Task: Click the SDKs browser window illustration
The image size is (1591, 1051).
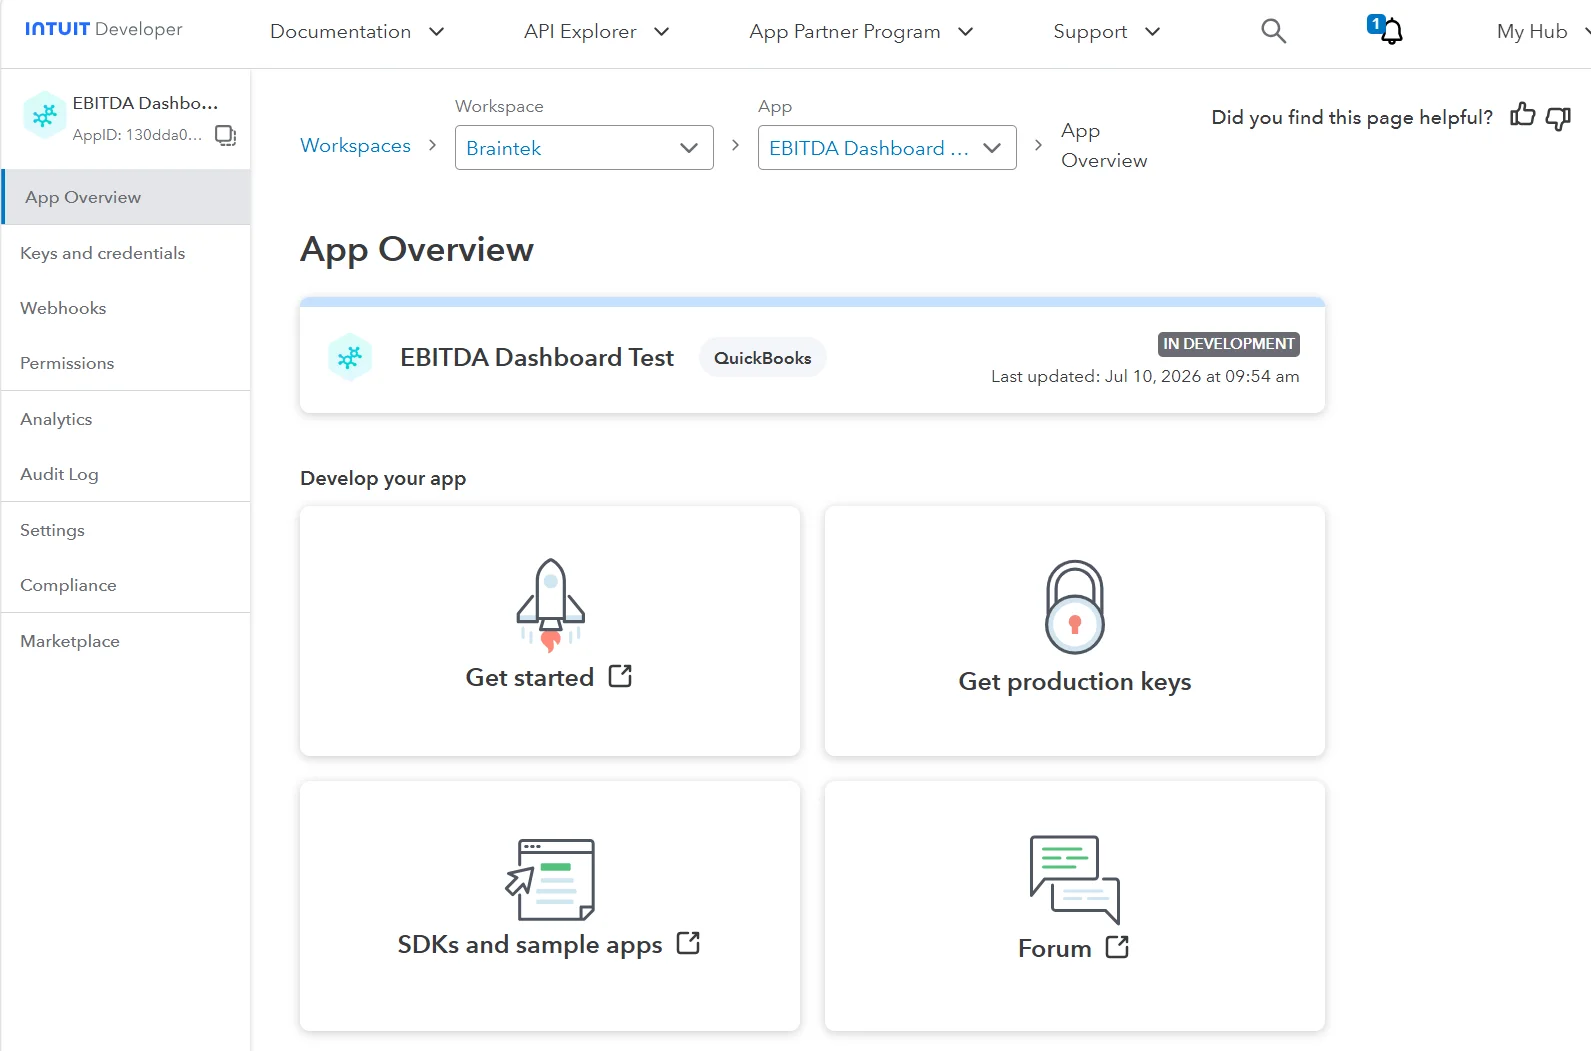Action: click(x=550, y=879)
